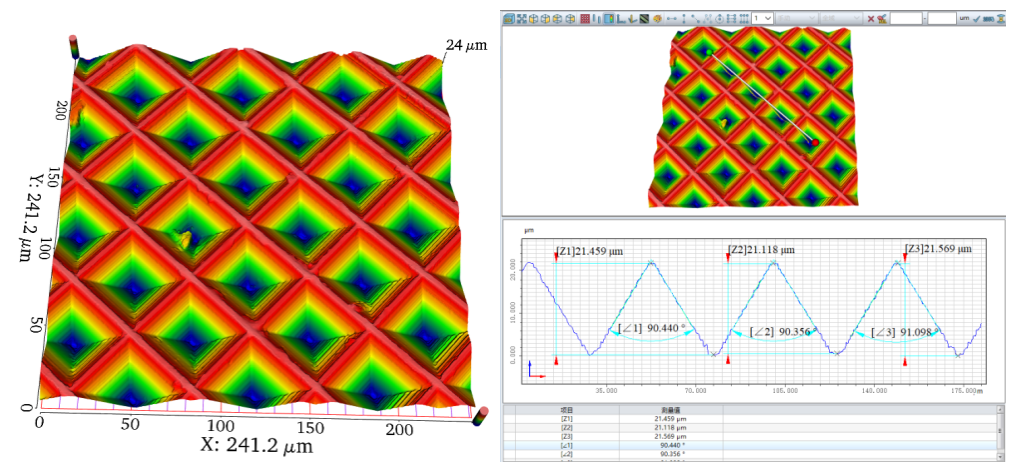Image resolution: width=1016 pixels, height=472 pixels.
Task: Click the red X delete button
Action: point(870,18)
